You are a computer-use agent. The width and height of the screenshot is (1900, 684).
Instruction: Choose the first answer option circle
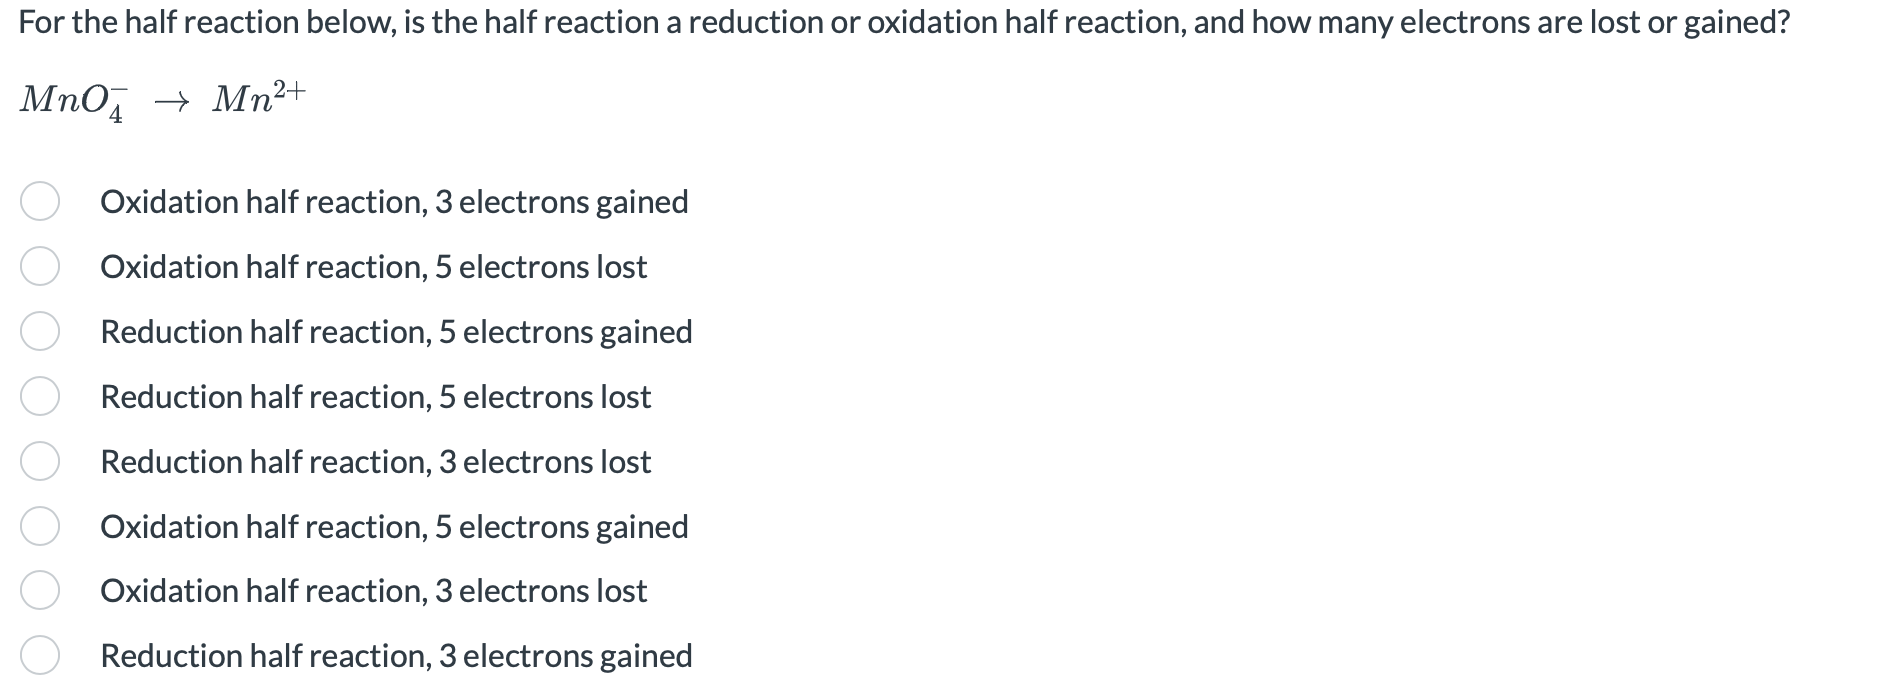tap(40, 203)
